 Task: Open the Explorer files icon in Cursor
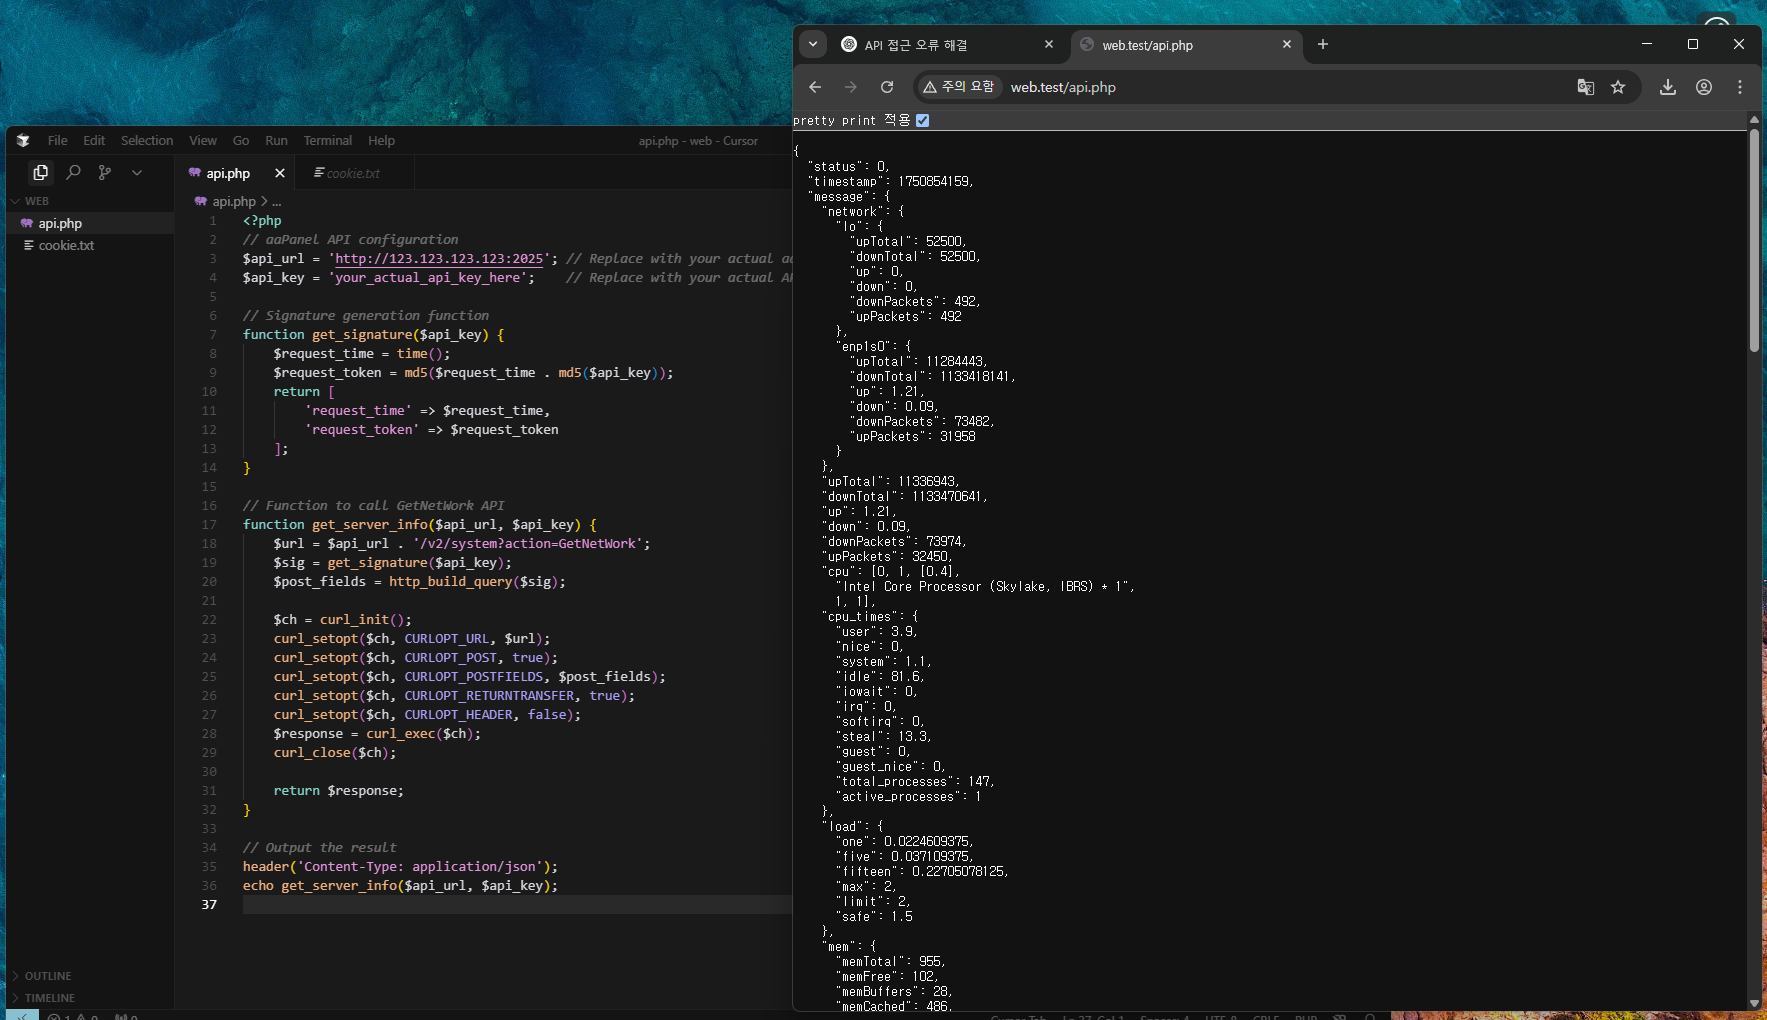click(40, 173)
